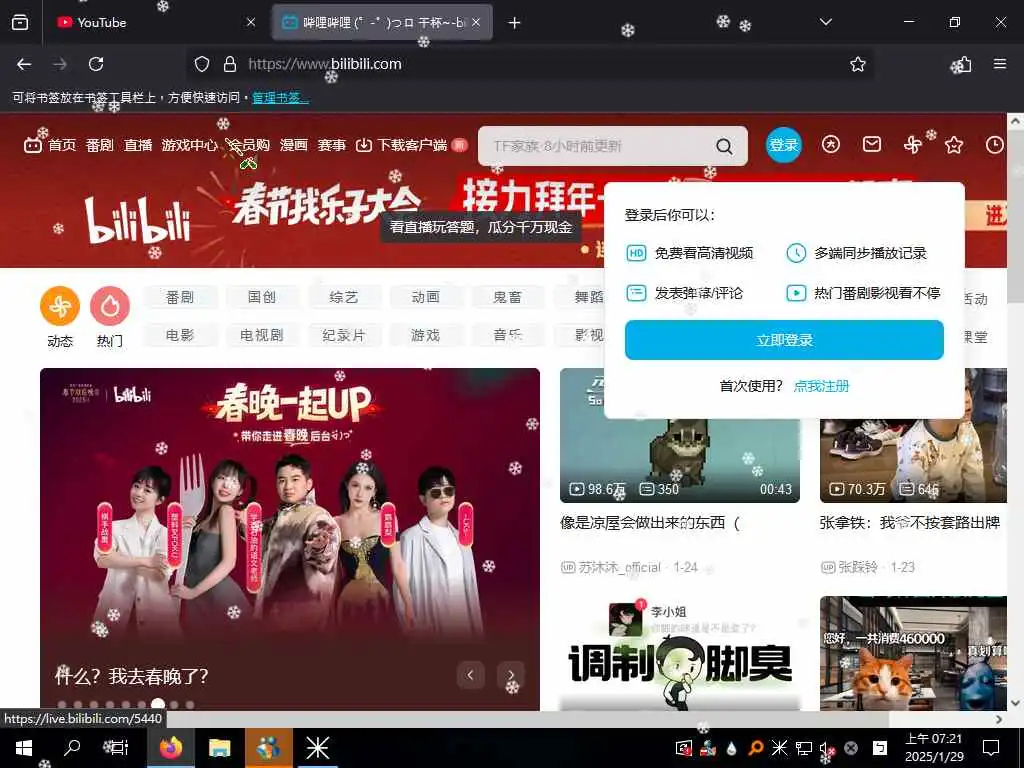Select the 音乐 category chip
This screenshot has height=768, width=1024.
click(x=507, y=335)
